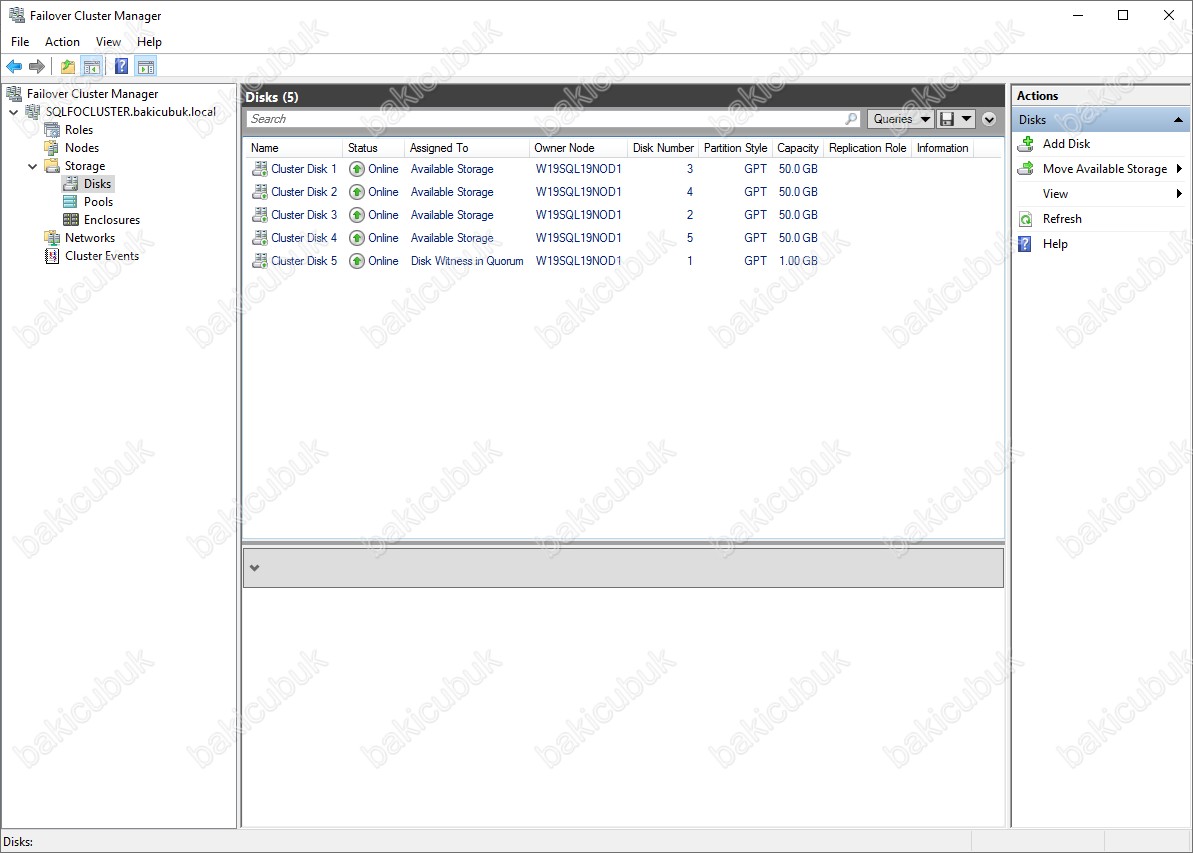Click 'Available Storage' for Cluster Disk 2
The image size is (1193, 853).
452,192
